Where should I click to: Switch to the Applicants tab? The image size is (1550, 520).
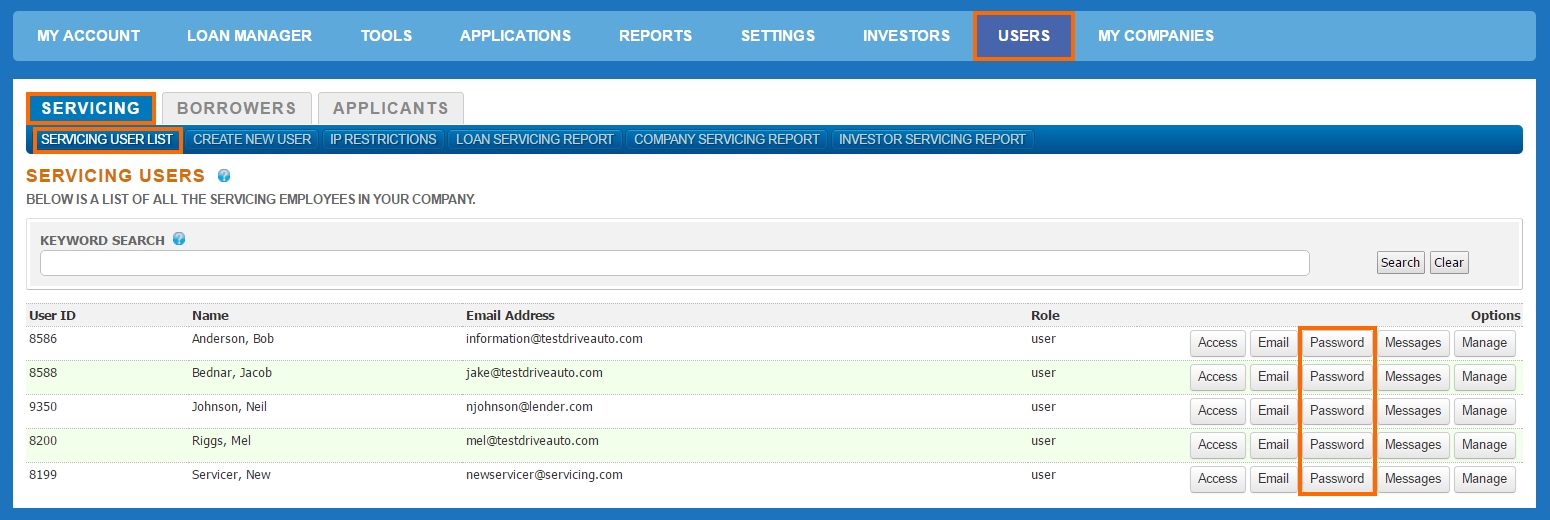[391, 108]
